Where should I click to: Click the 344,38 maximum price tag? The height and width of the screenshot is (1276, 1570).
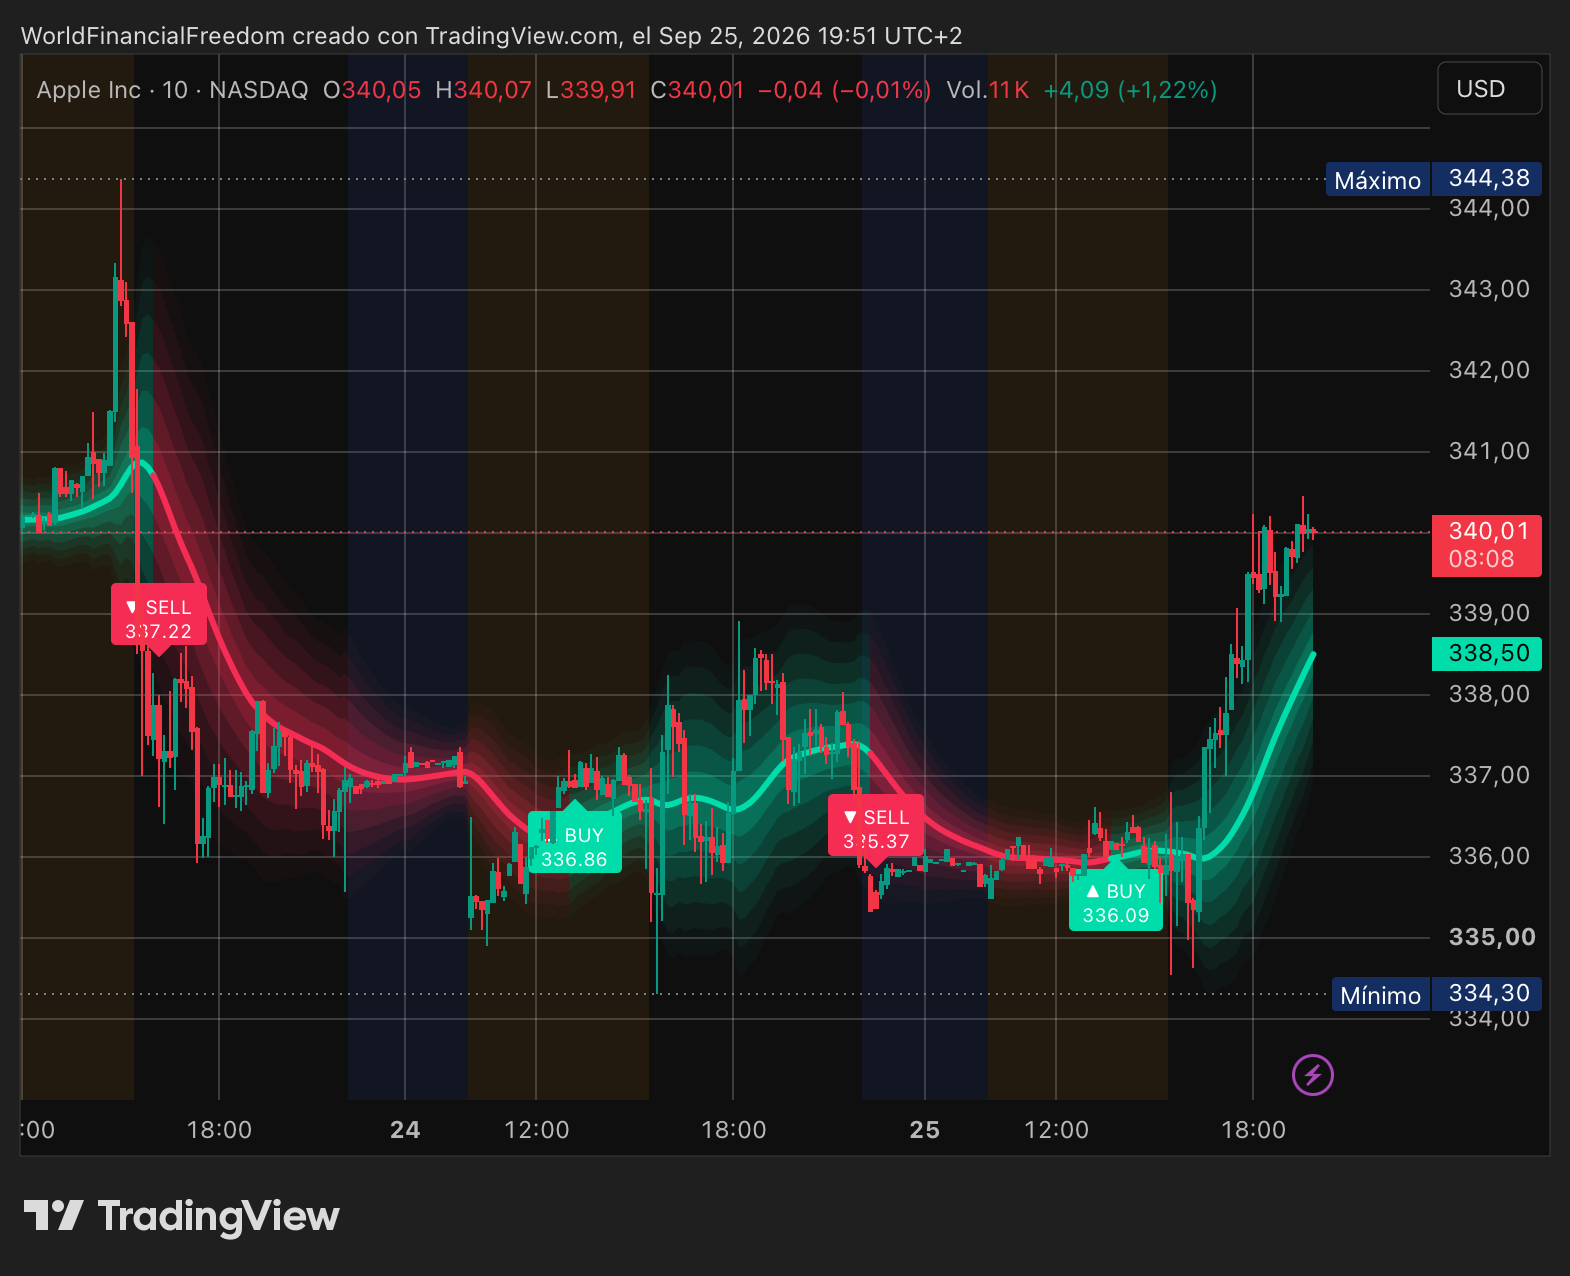tap(1487, 178)
